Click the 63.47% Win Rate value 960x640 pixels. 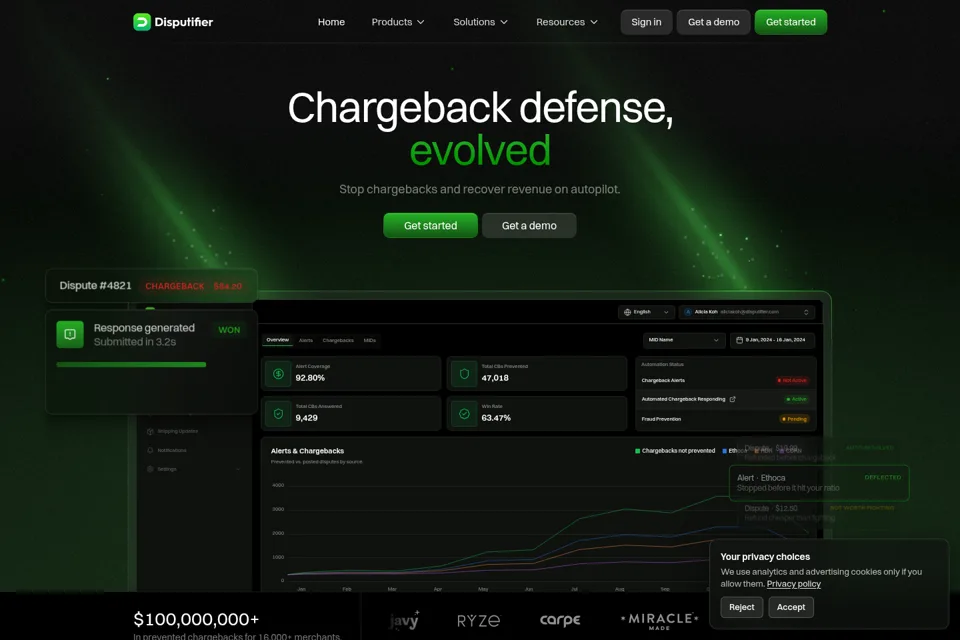tap(496, 418)
